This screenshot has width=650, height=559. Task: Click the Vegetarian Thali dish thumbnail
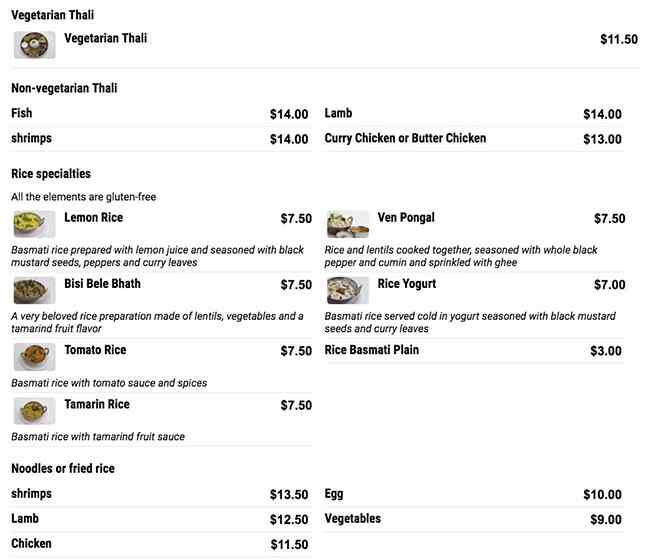pos(34,45)
